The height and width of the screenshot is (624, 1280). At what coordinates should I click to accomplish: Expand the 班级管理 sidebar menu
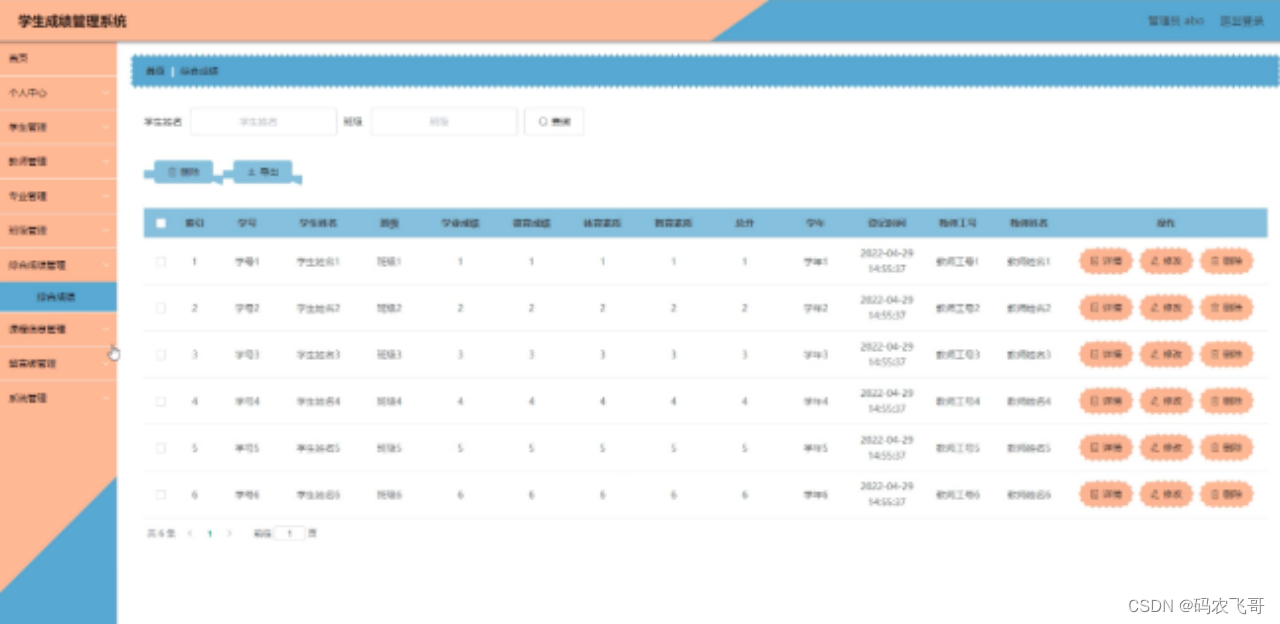tap(58, 230)
